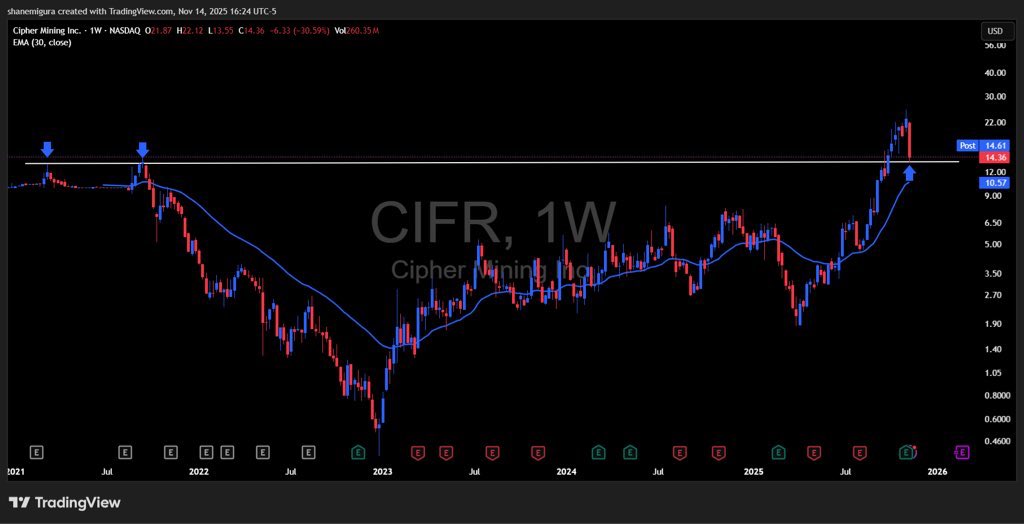1024x524 pixels.
Task: Open the red earnings marker just before 2025
Action: (718, 451)
